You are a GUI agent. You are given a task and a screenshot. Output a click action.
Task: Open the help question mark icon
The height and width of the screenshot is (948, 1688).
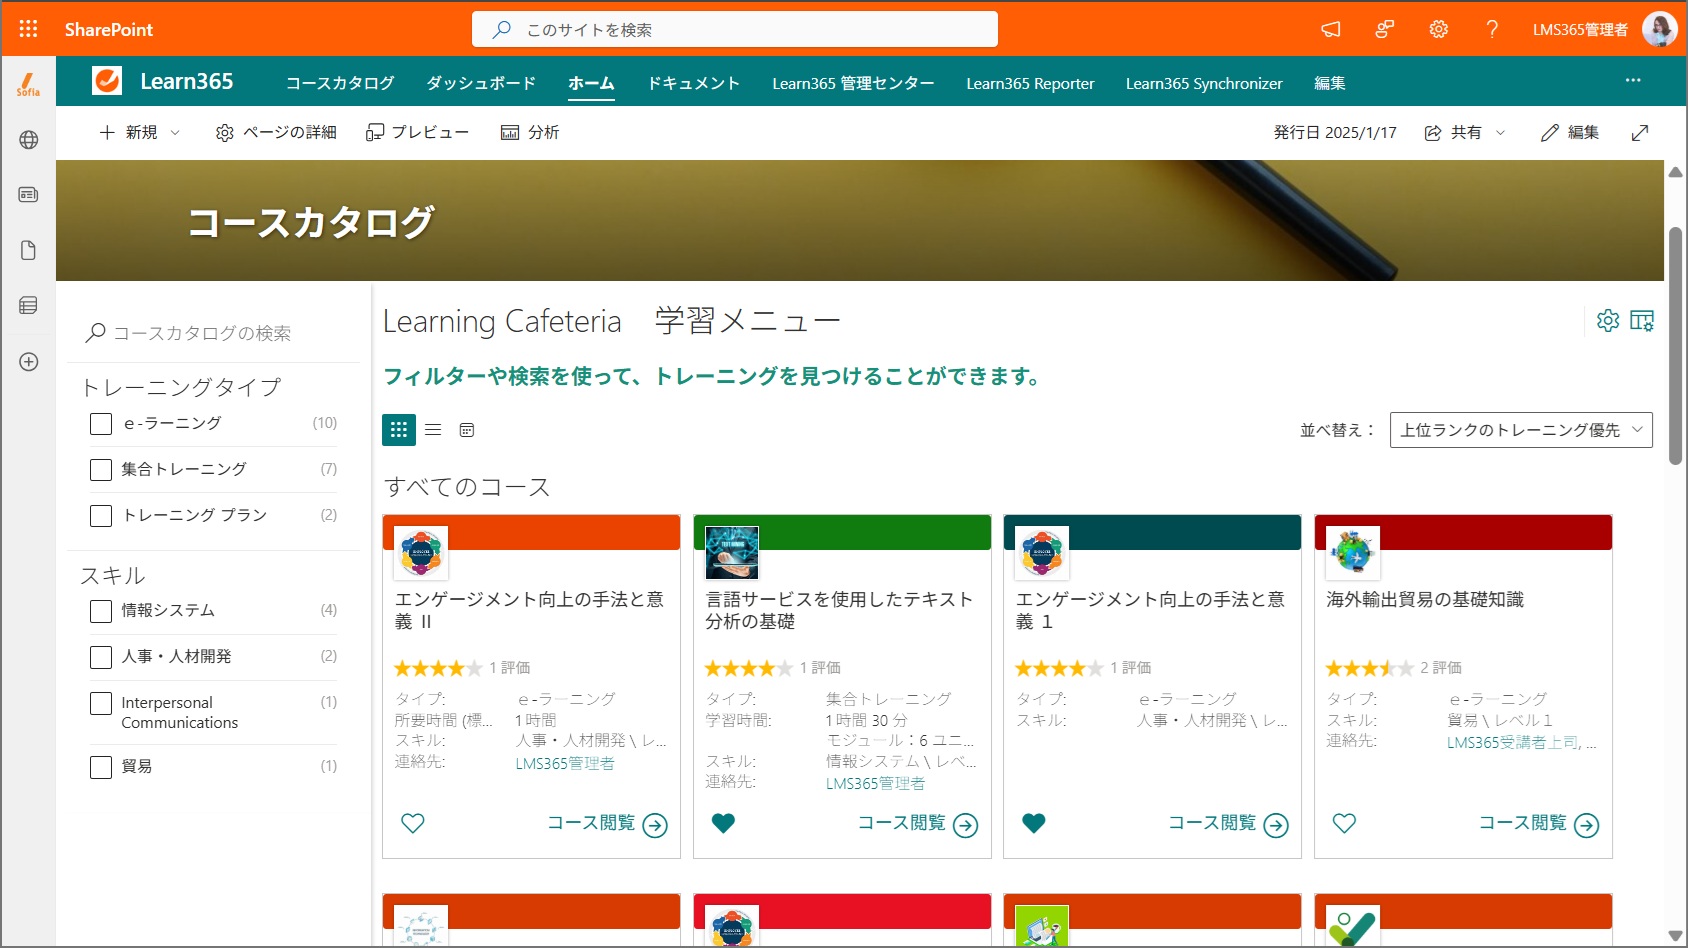point(1492,29)
